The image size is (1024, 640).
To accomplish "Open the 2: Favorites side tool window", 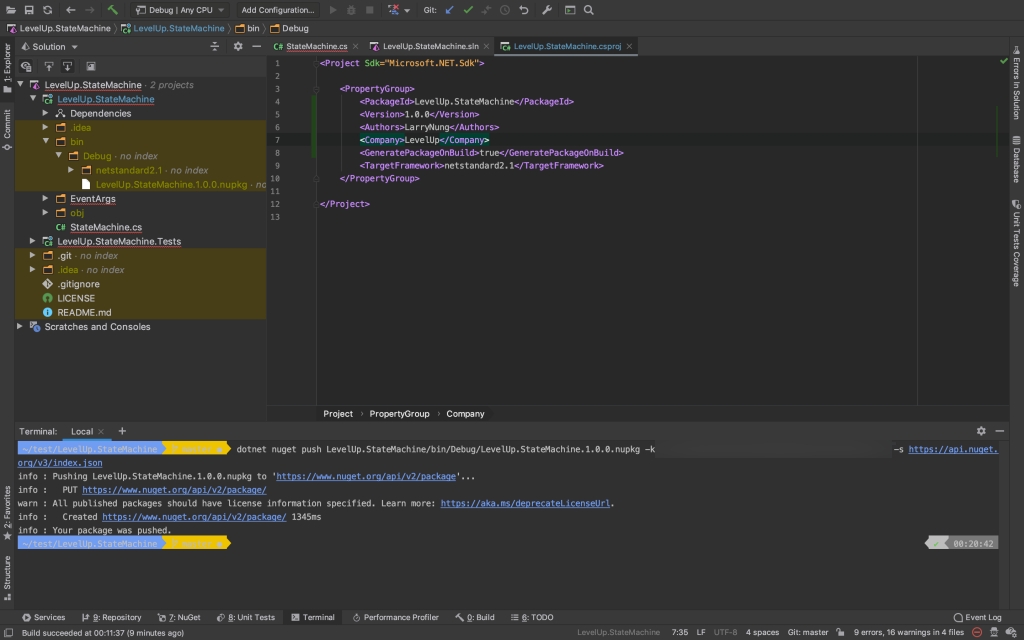I will (7, 513).
